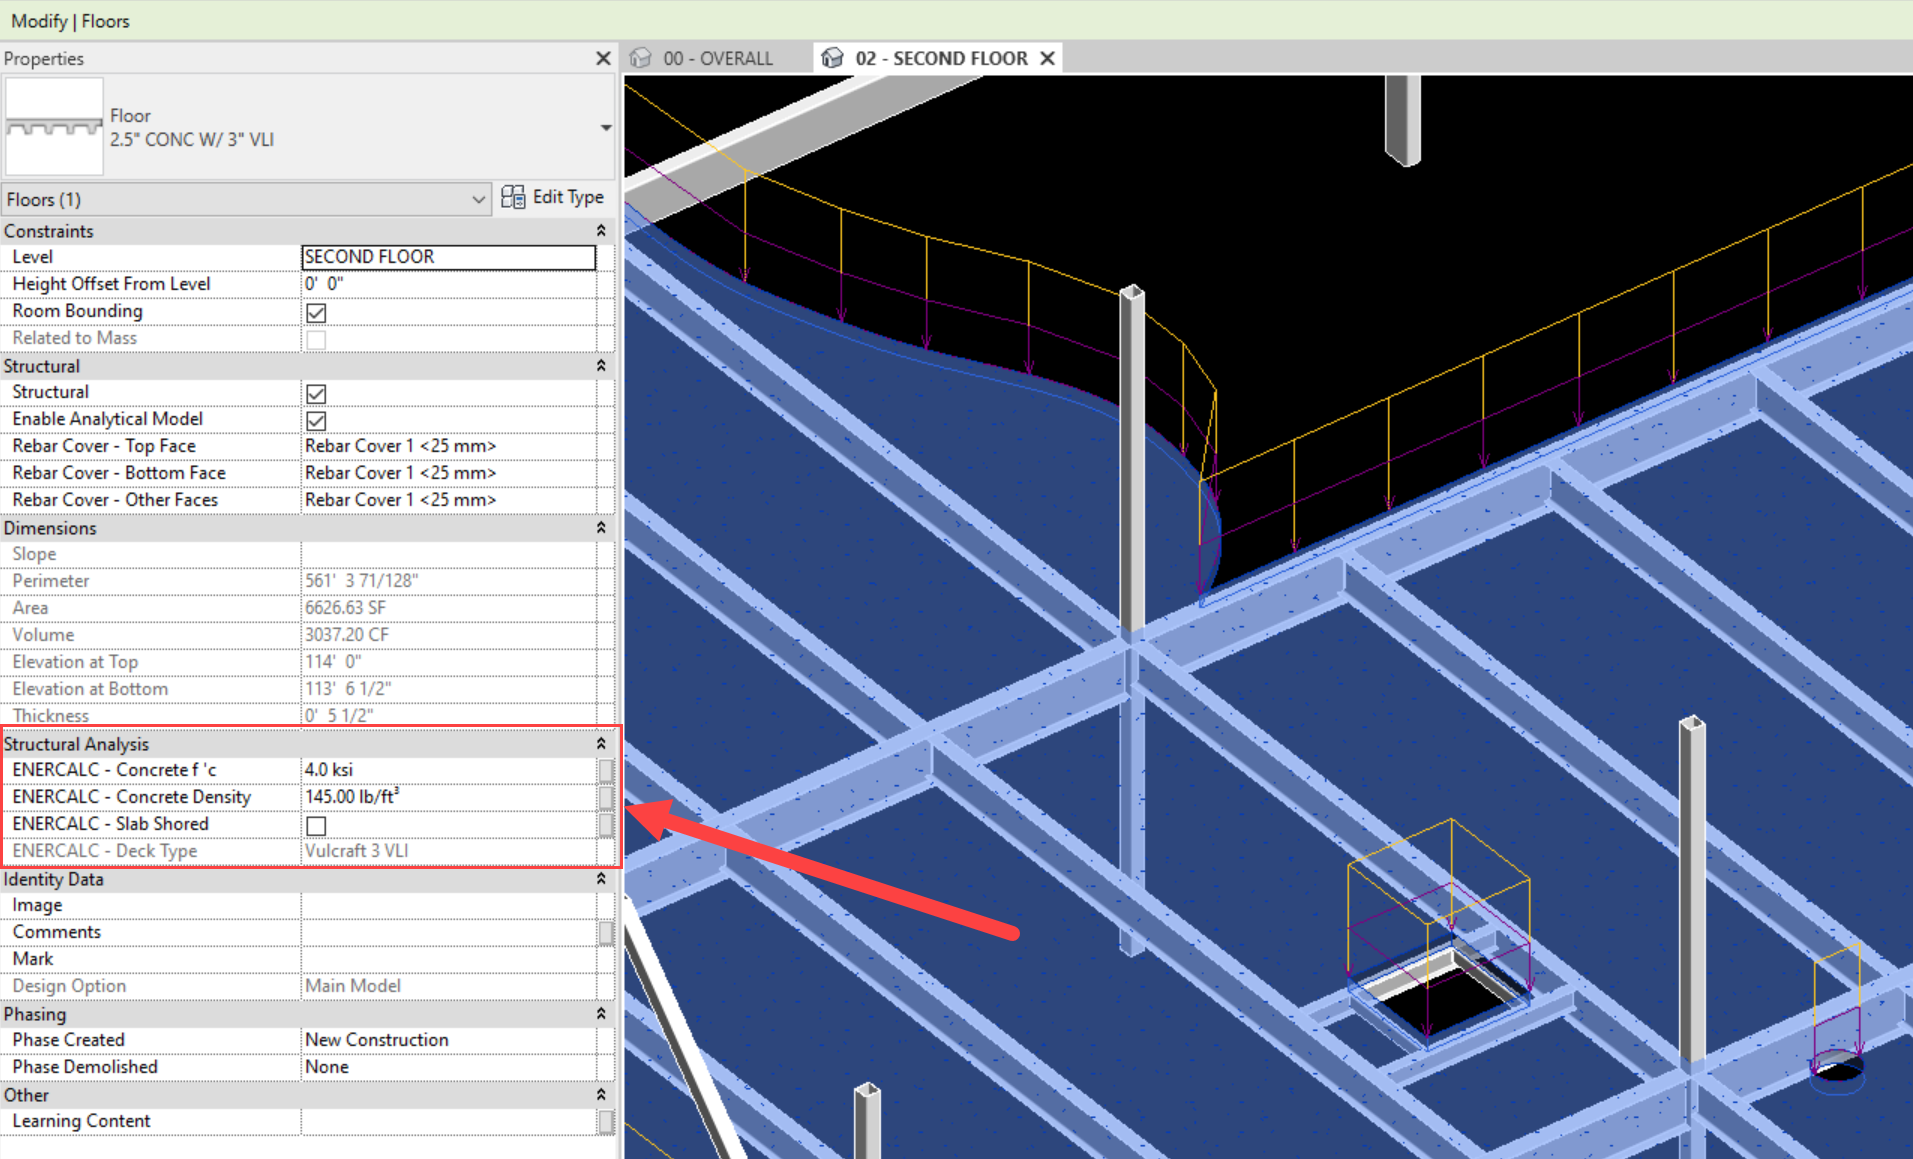This screenshot has width=1913, height=1159.
Task: Click the small button beside Concrete Density value
Action: [x=606, y=797]
